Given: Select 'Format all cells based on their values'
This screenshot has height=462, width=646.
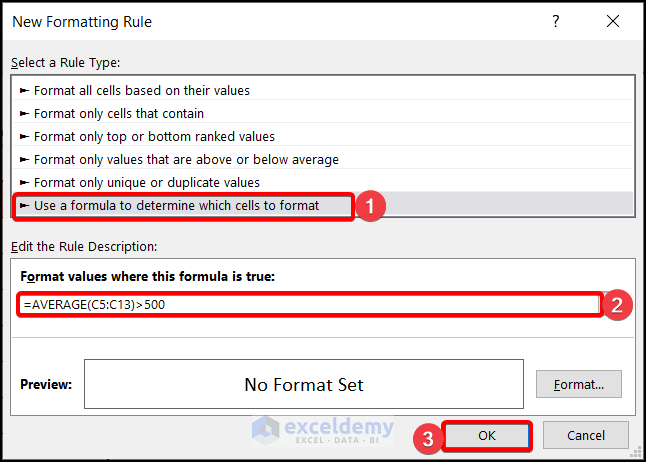Looking at the screenshot, I should point(141,90).
